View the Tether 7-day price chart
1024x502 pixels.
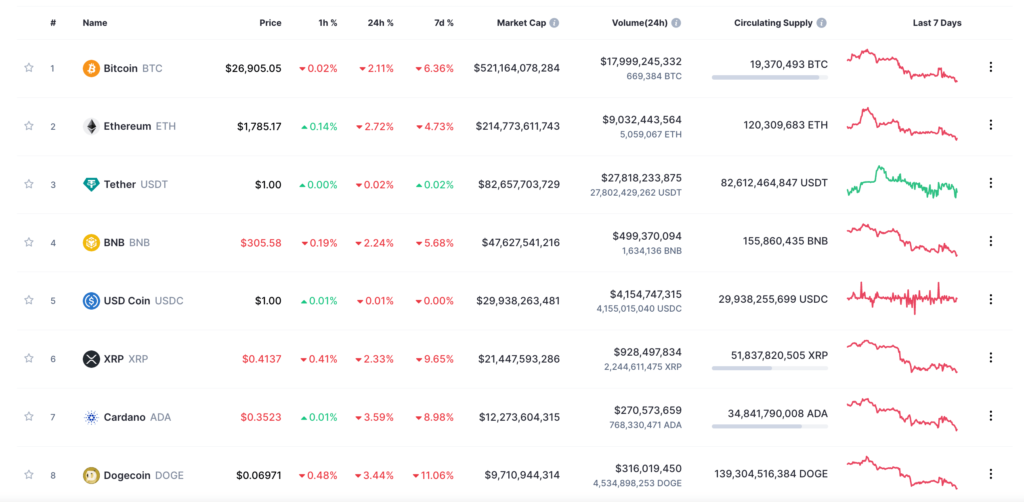pos(901,184)
